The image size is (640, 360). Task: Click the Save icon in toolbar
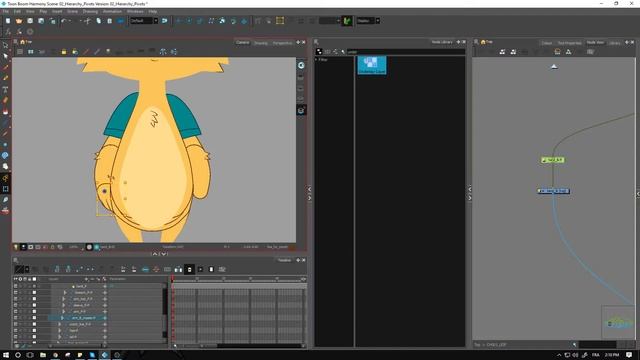coord(30,21)
